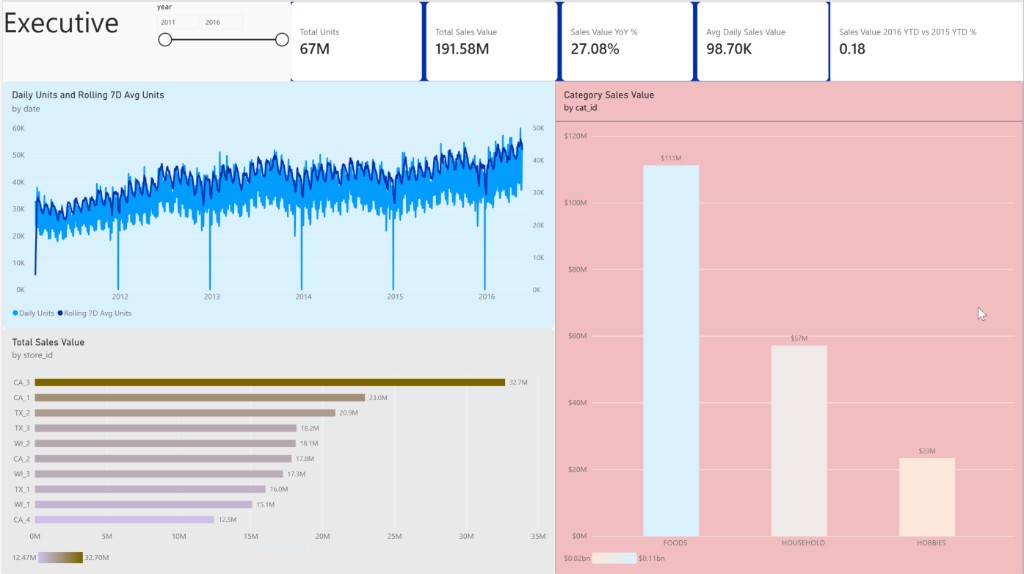Viewport: 1024px width, 574px height.
Task: Select the Avg Daily Sales Value card
Action: [x=762, y=41]
